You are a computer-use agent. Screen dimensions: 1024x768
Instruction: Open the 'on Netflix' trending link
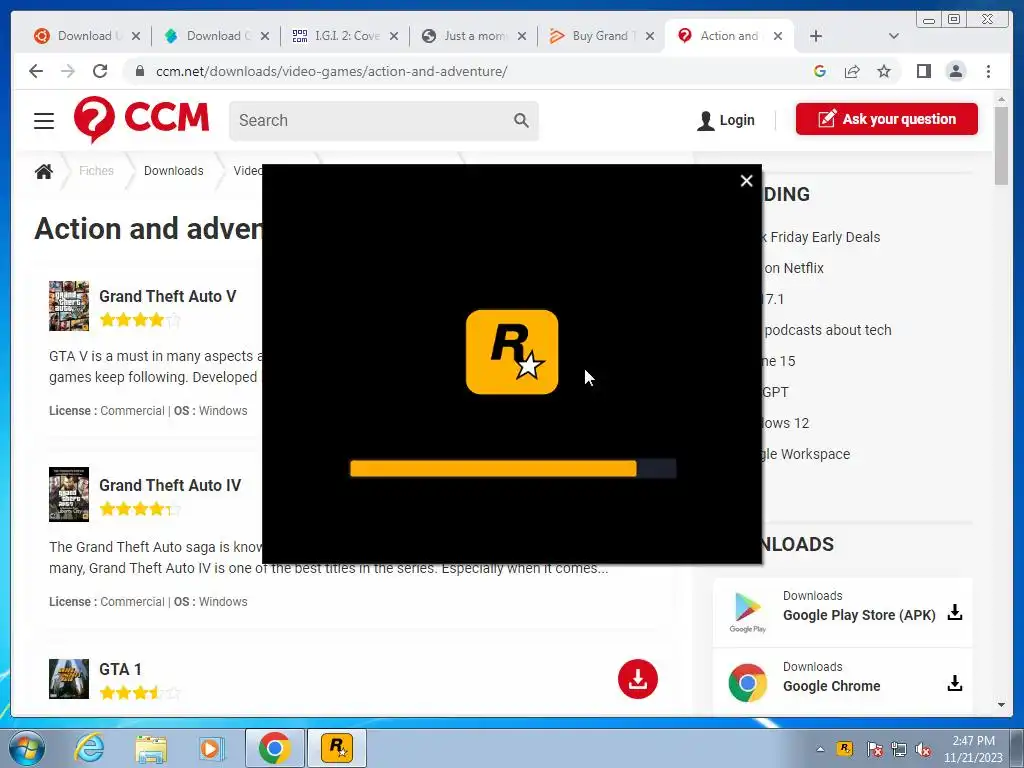point(793,268)
